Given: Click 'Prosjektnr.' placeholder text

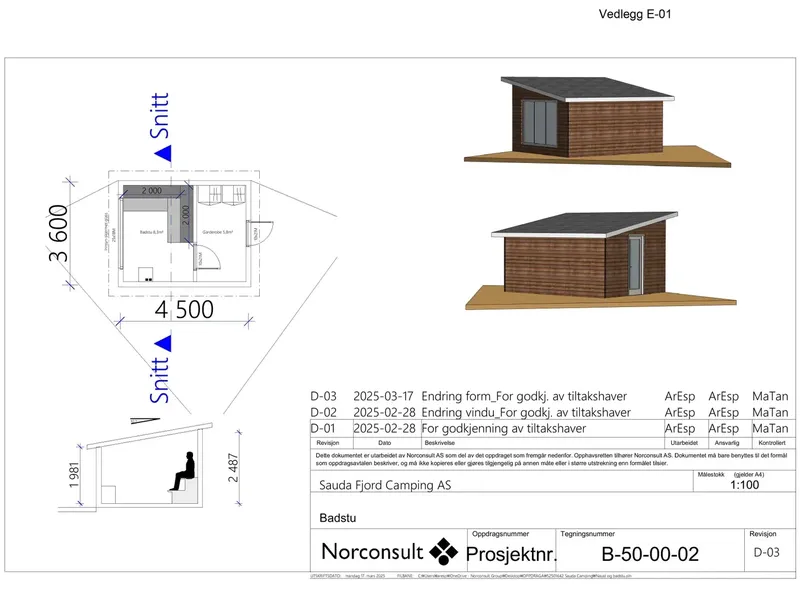Looking at the screenshot, I should pyautogui.click(x=512, y=554).
